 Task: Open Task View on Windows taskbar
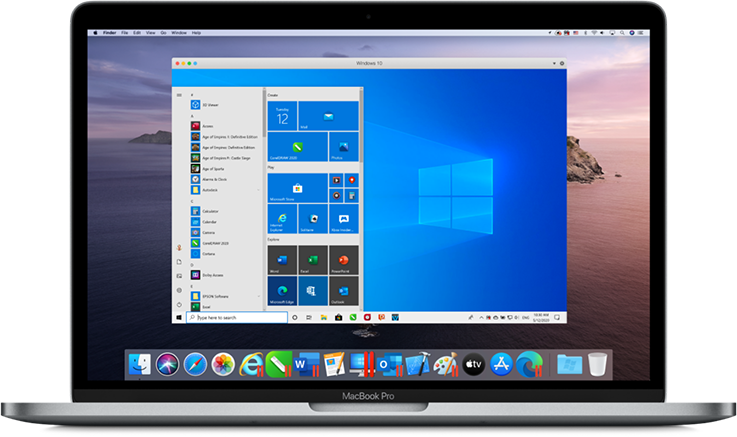[309, 318]
